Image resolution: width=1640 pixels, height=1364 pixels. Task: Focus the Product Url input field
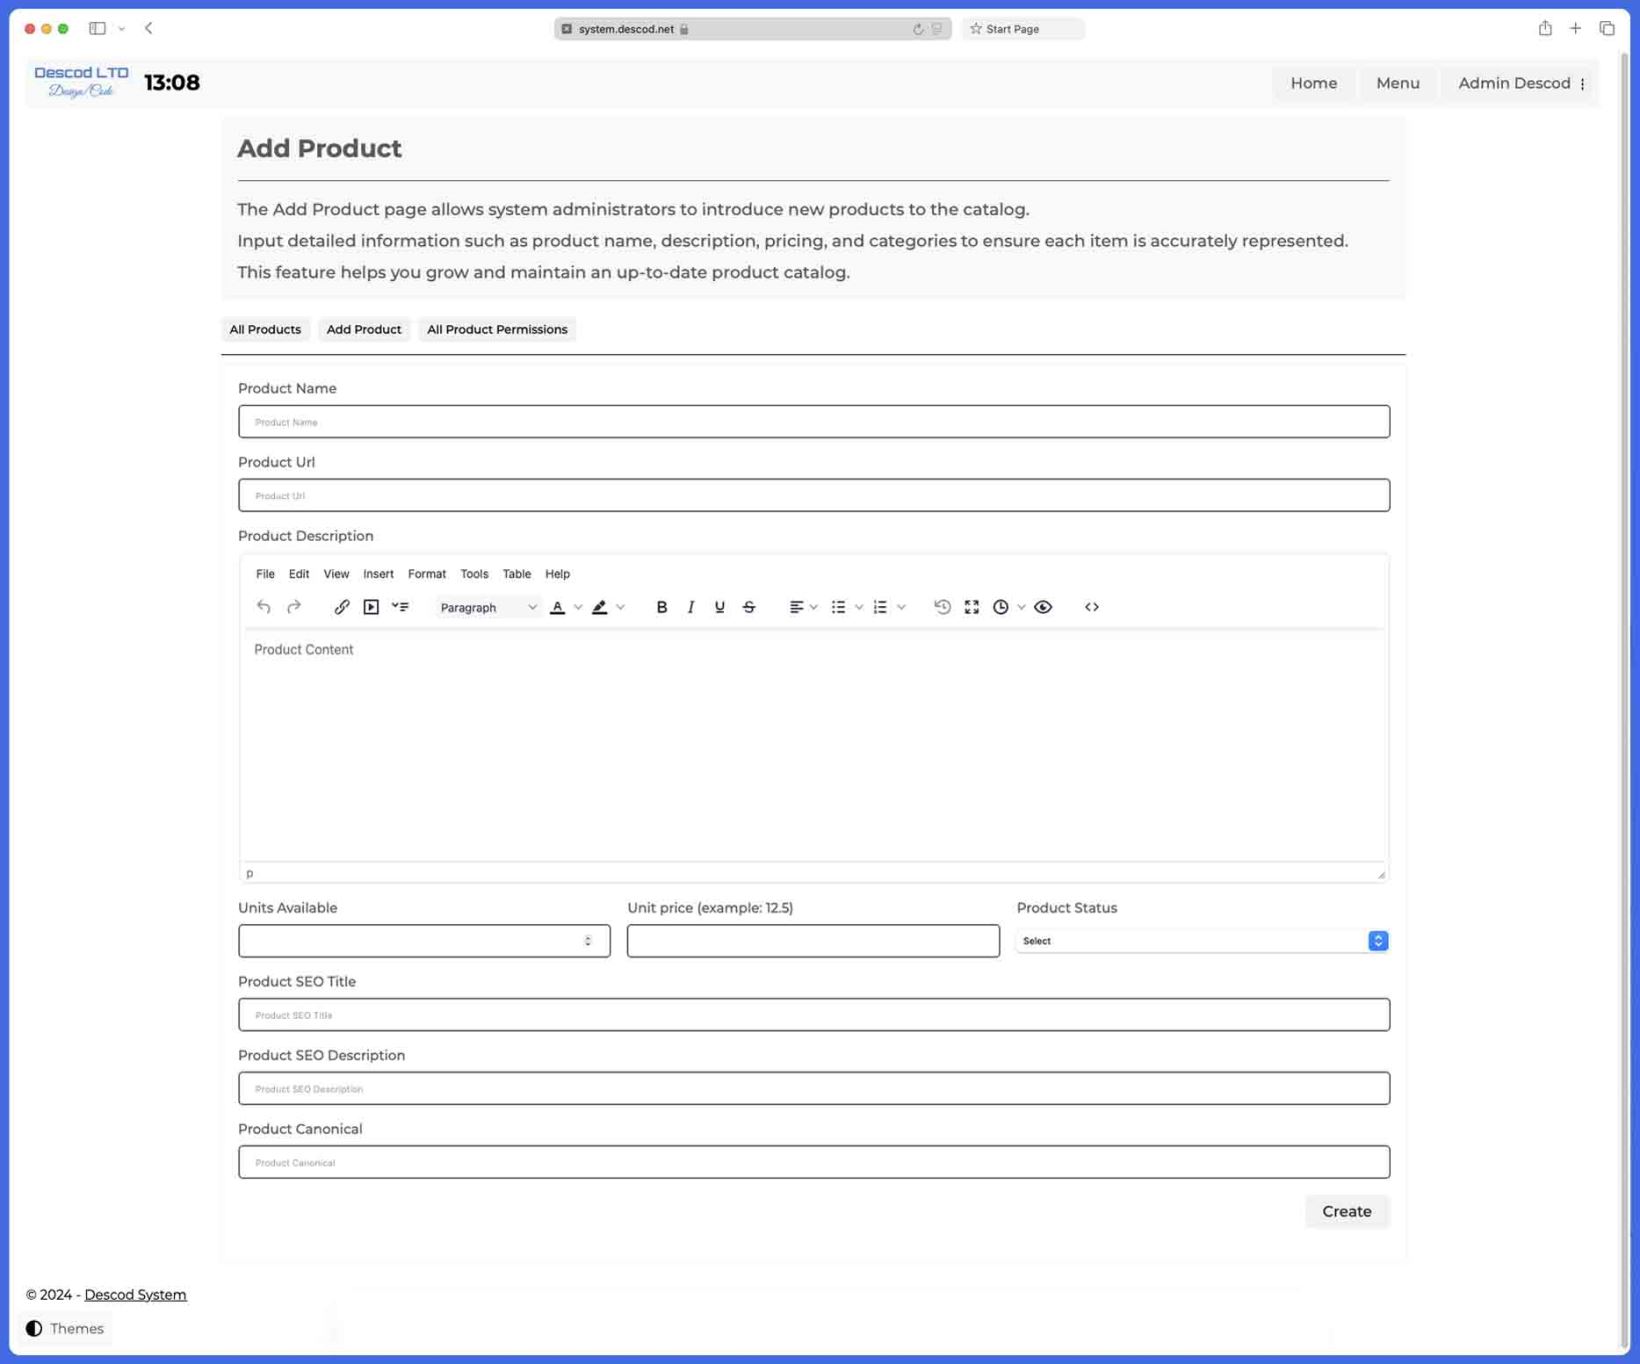coord(814,495)
